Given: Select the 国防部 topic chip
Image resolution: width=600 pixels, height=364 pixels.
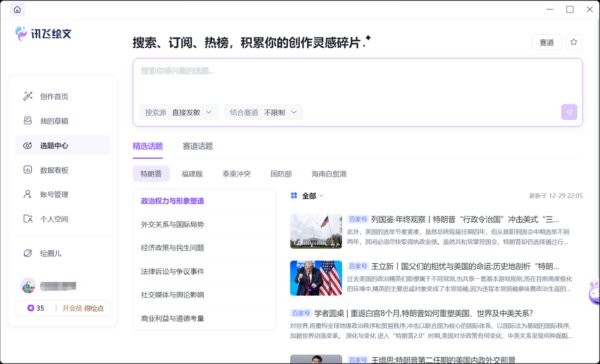Looking at the screenshot, I should coord(281,174).
